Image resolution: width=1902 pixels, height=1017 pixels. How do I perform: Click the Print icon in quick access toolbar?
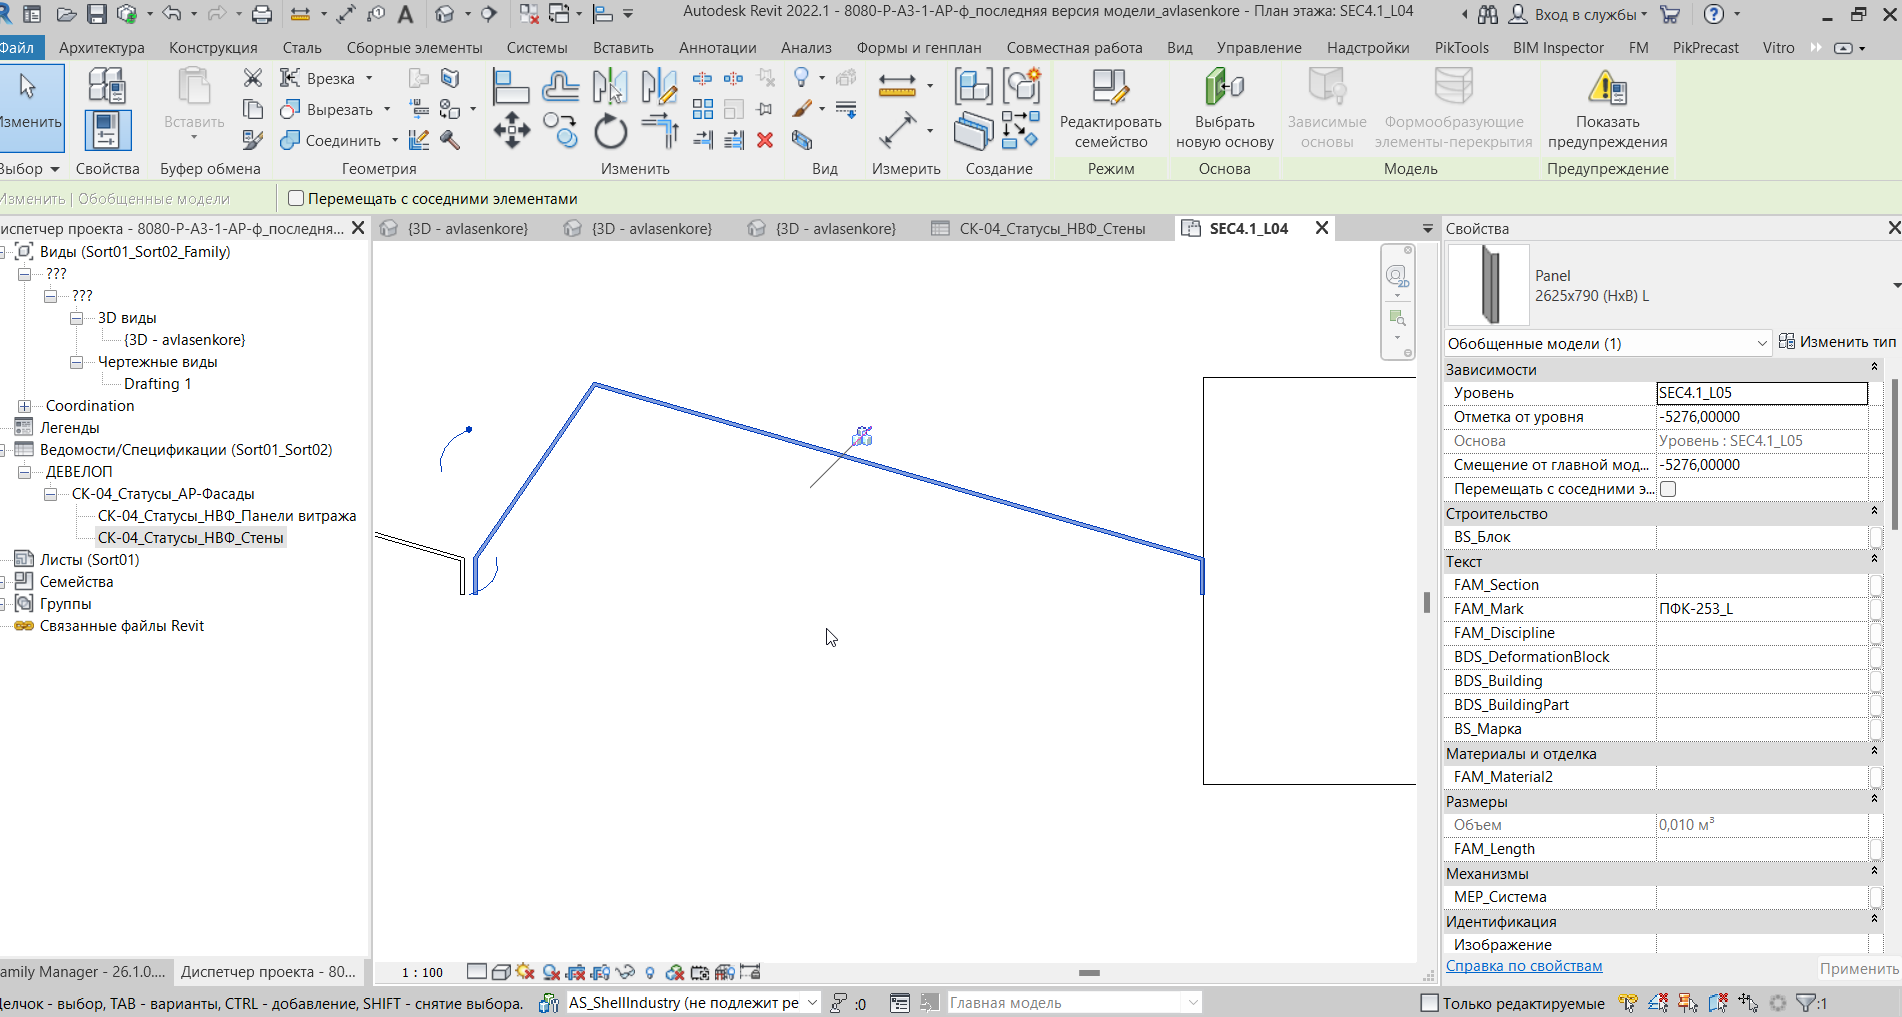click(x=262, y=15)
